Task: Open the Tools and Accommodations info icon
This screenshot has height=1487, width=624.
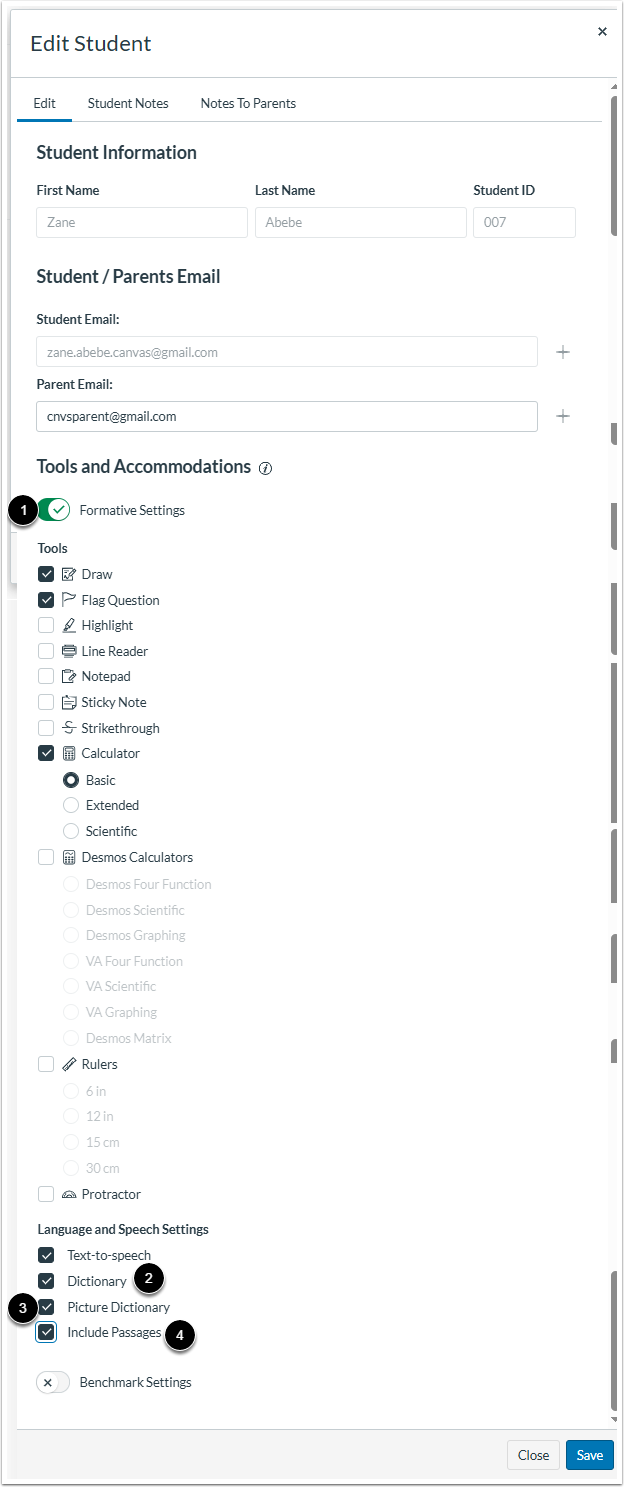Action: (263, 466)
